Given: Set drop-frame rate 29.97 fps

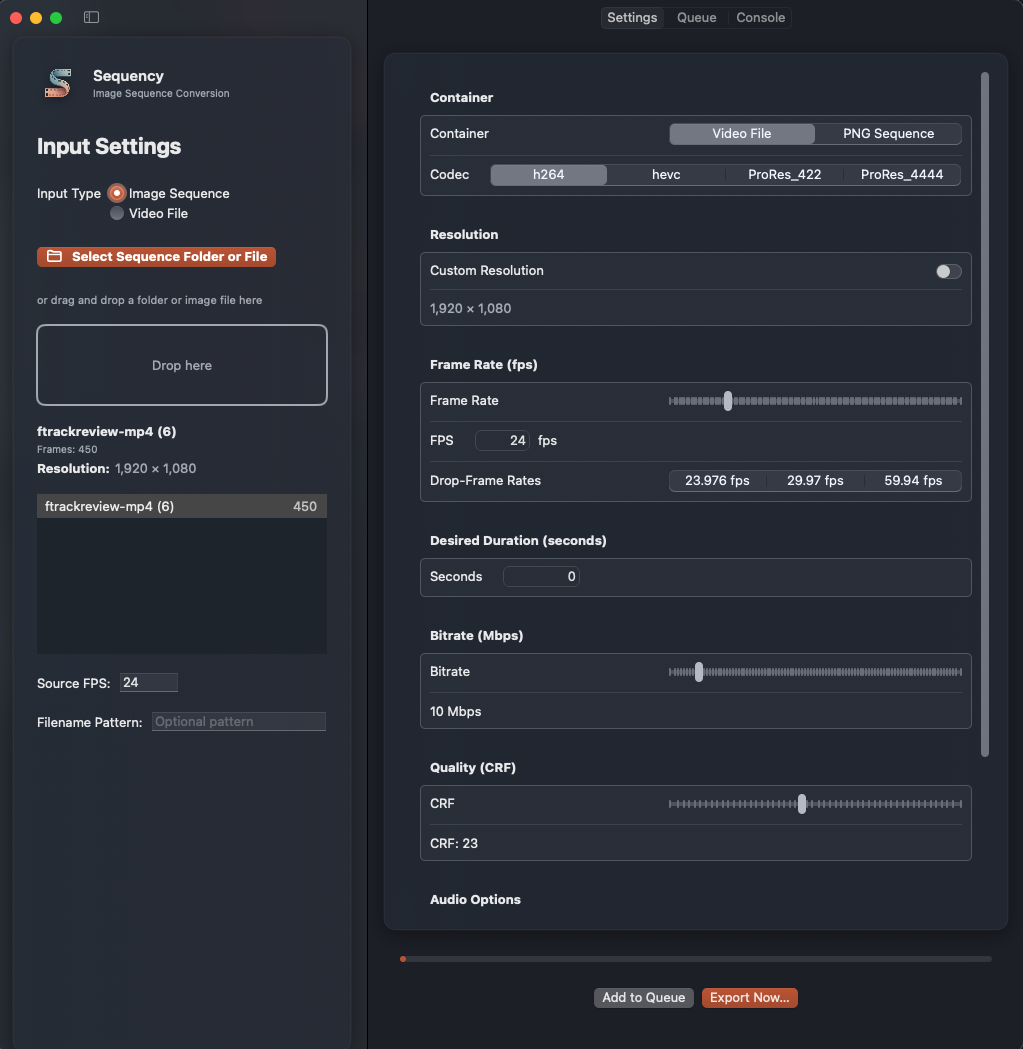Looking at the screenshot, I should (x=815, y=480).
